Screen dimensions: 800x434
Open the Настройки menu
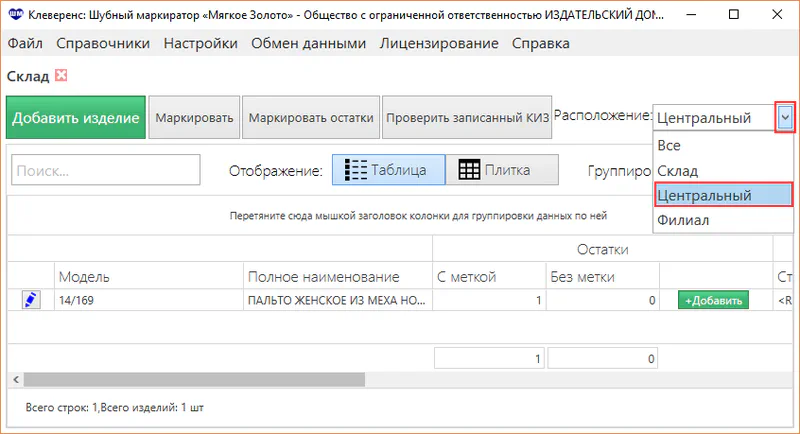coord(200,43)
